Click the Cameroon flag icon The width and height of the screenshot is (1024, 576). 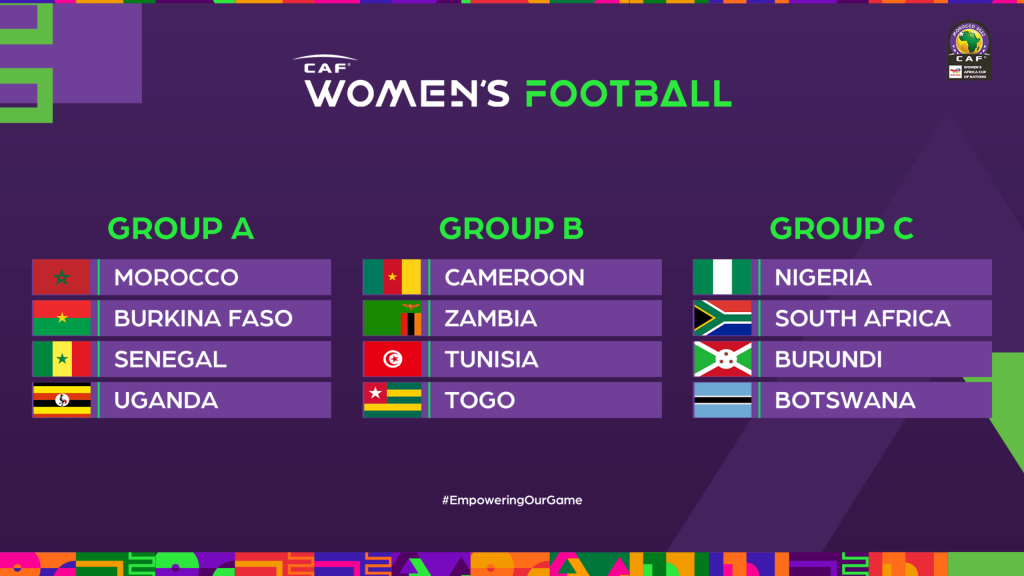point(392,277)
